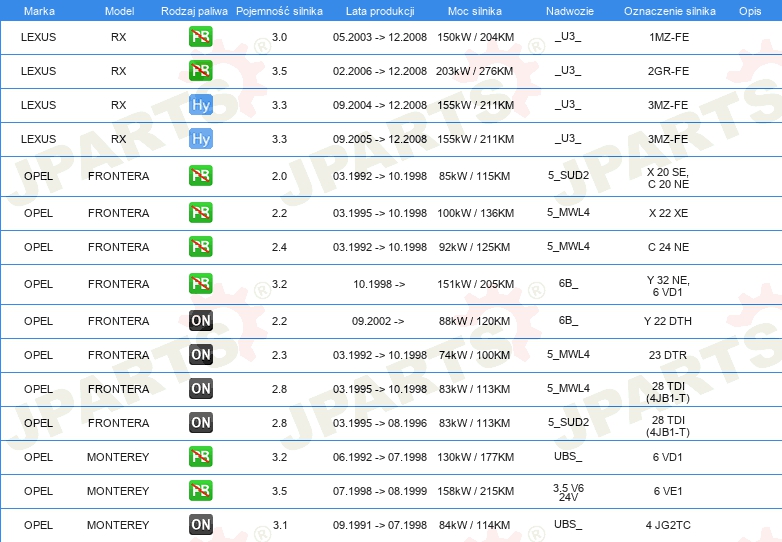Click the ON diesel icon for 23 DTR row
This screenshot has height=542, width=782.
(x=201, y=354)
